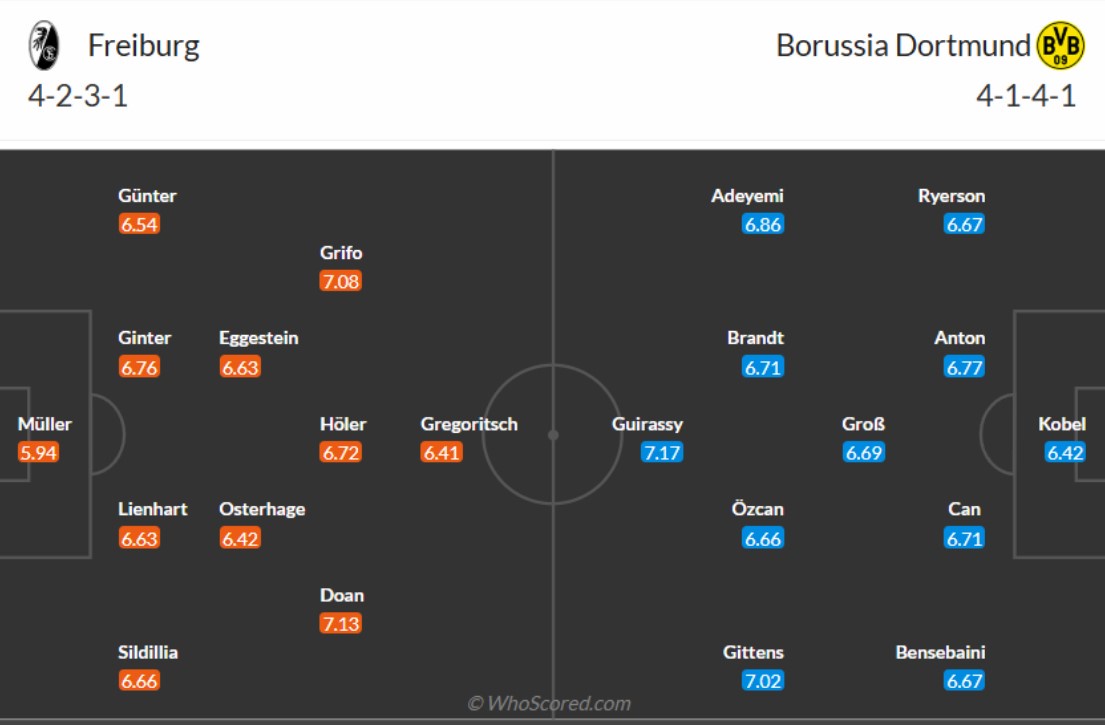Screen dimensions: 1105x725
Task: Click the Freiburg club crest icon
Action: click(44, 46)
